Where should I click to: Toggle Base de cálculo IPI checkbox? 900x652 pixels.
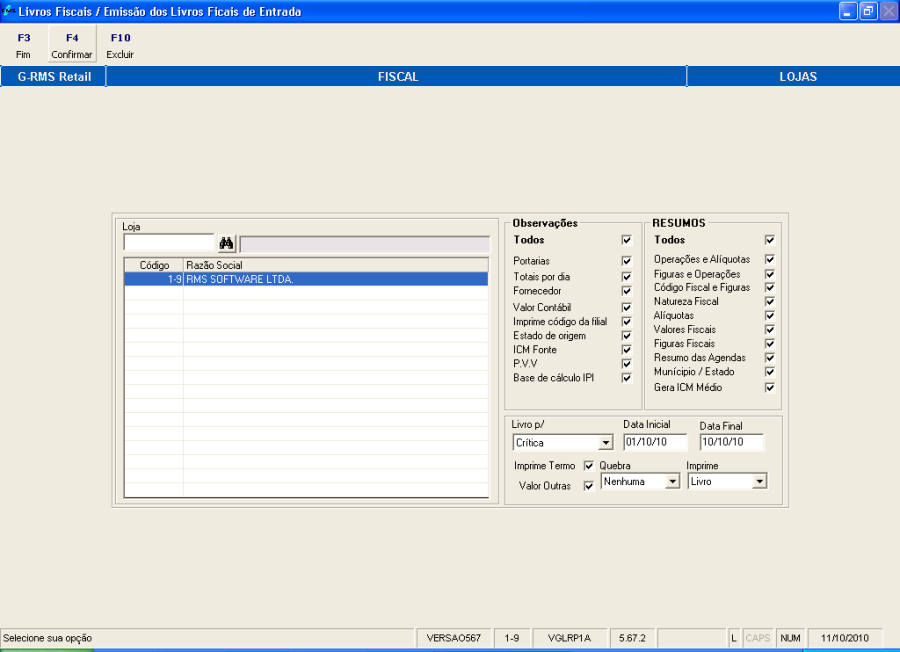(626, 378)
